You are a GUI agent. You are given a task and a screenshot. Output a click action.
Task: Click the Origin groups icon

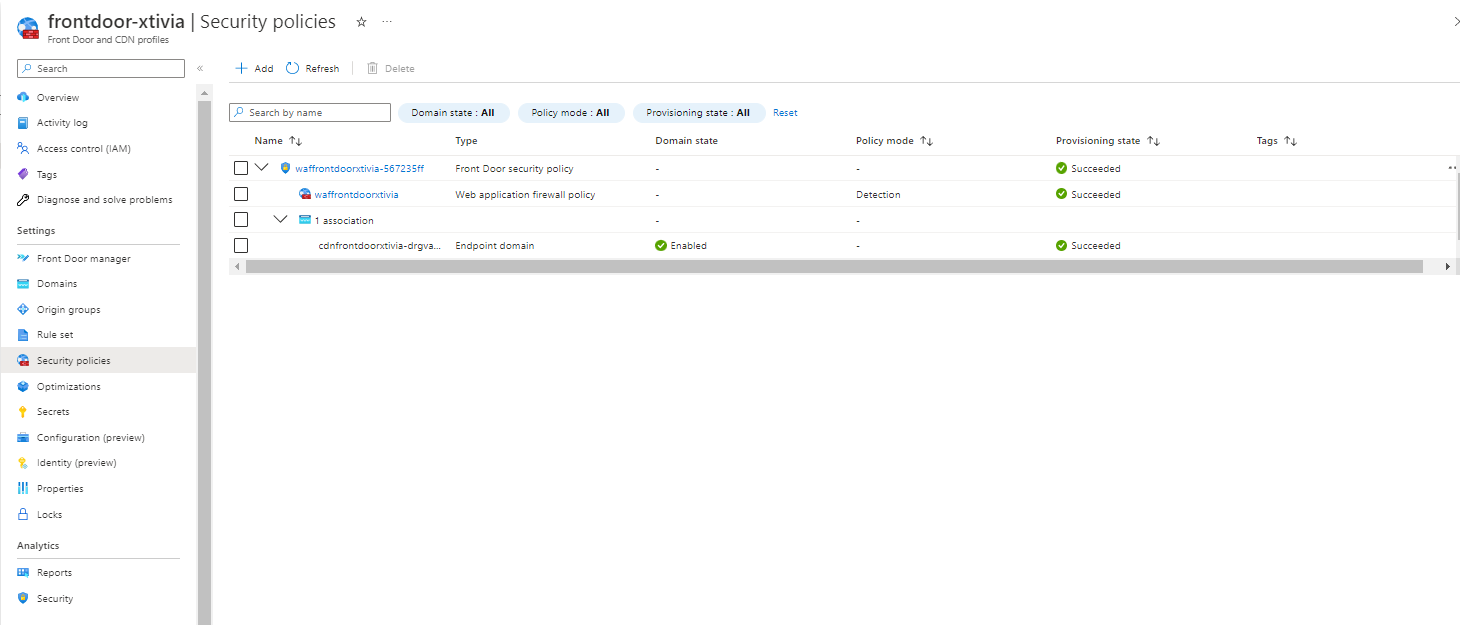(23, 309)
